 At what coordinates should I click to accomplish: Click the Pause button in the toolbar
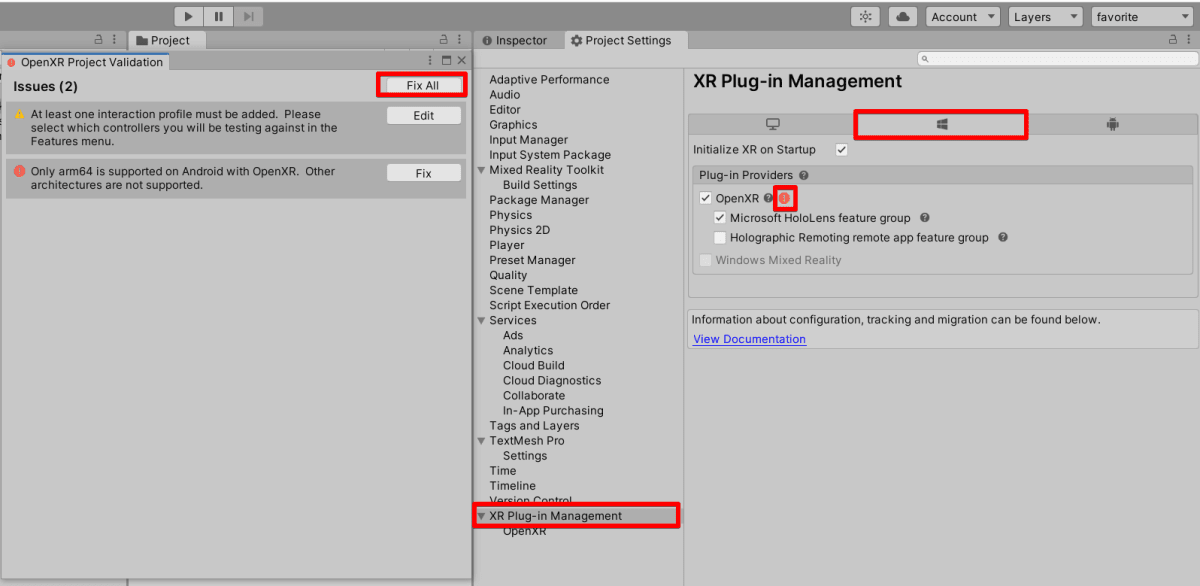[219, 16]
